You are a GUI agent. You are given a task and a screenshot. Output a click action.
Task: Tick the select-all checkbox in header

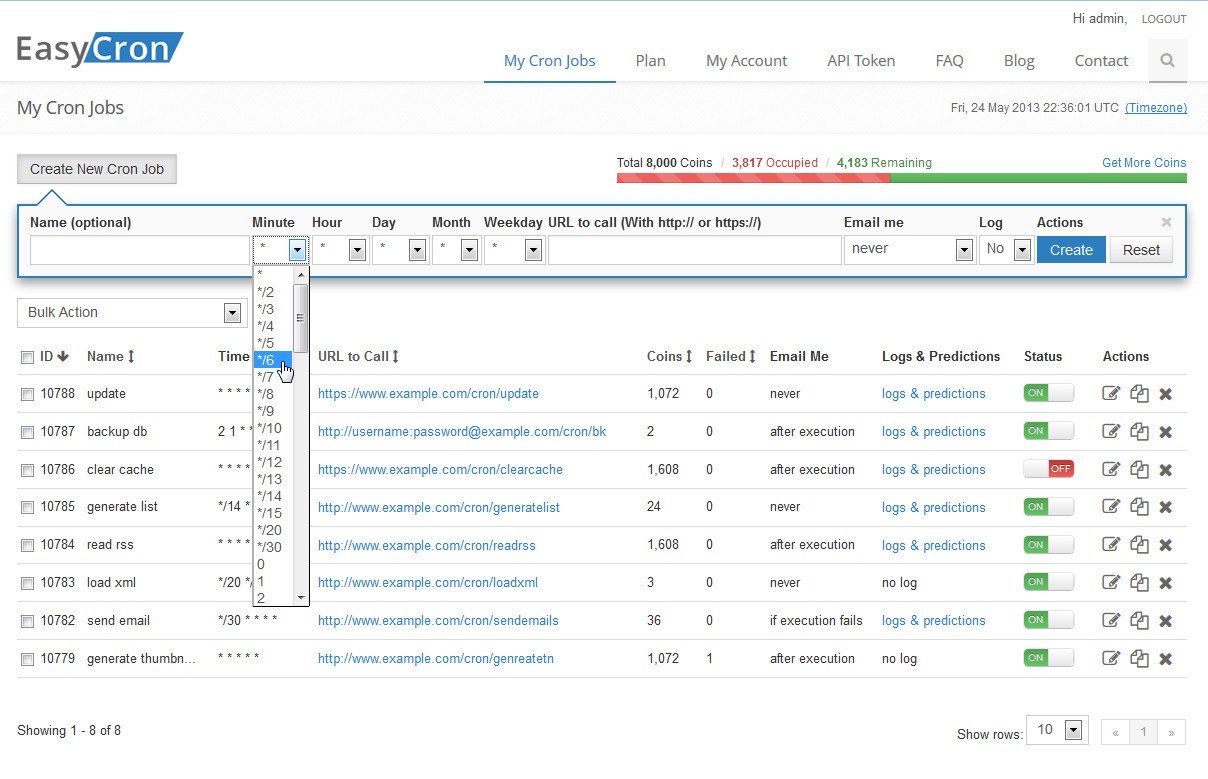pos(28,357)
